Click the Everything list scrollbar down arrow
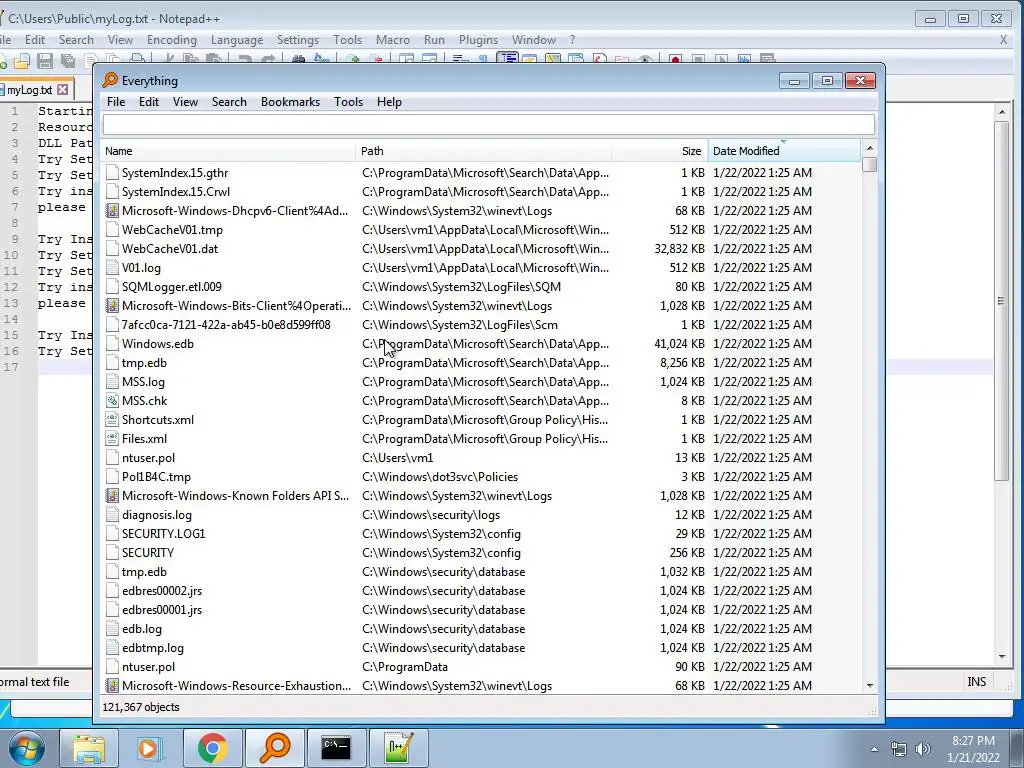 [869, 686]
